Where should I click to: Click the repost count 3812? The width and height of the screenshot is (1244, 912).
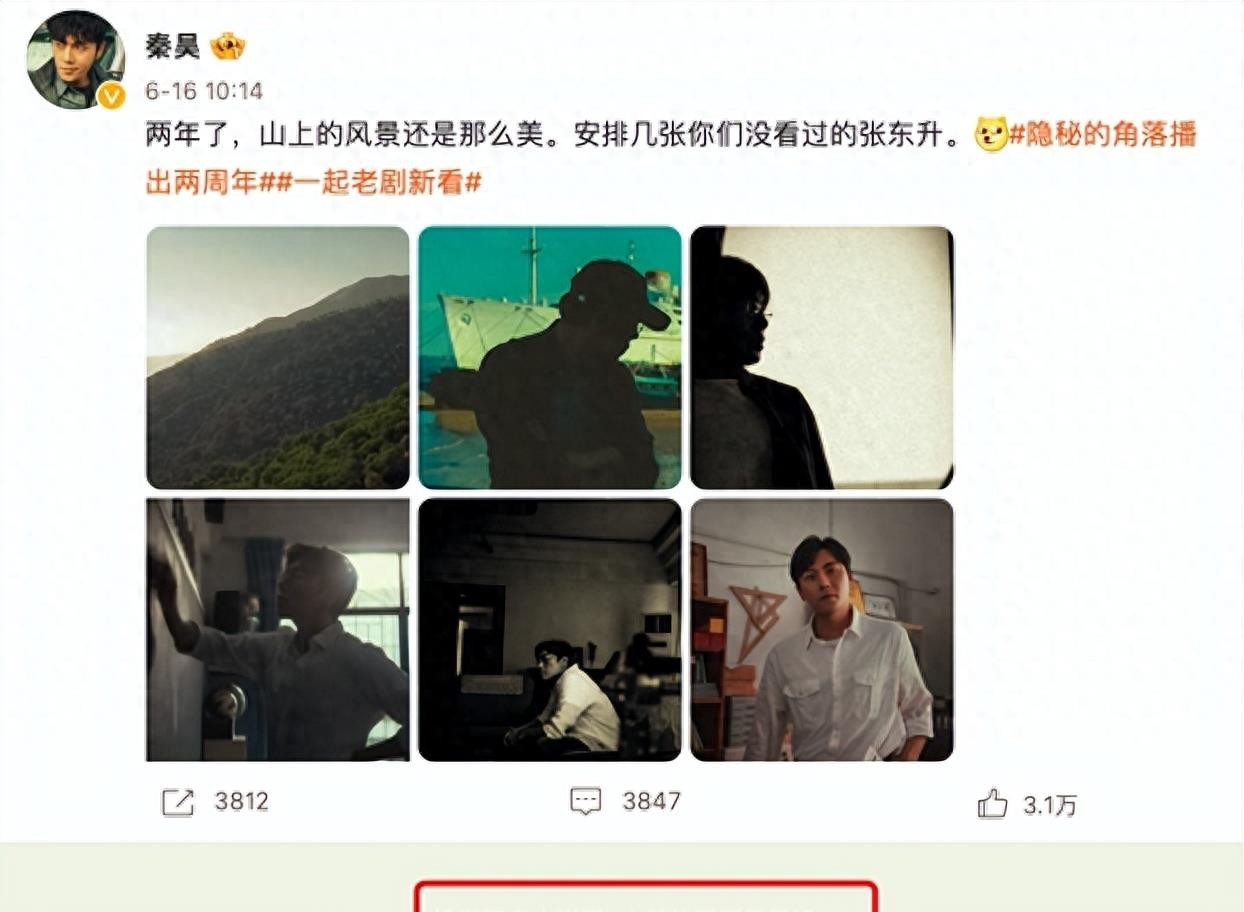point(241,801)
